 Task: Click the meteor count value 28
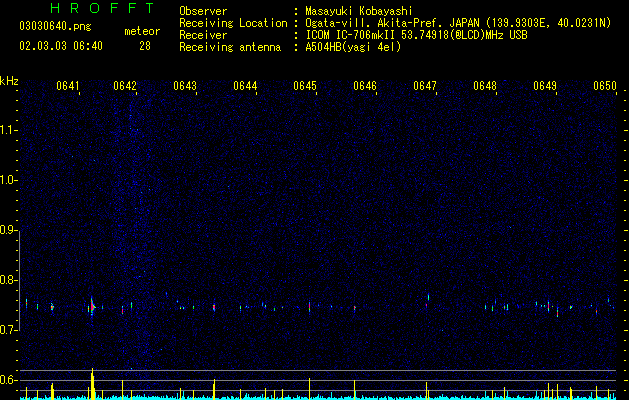tap(145, 46)
